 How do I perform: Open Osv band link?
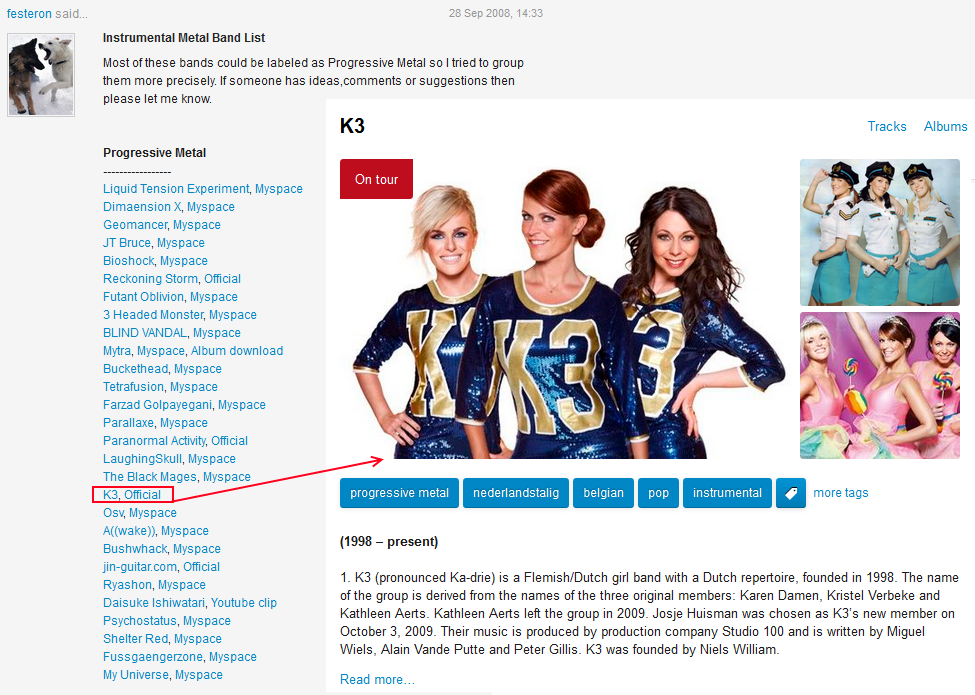113,513
